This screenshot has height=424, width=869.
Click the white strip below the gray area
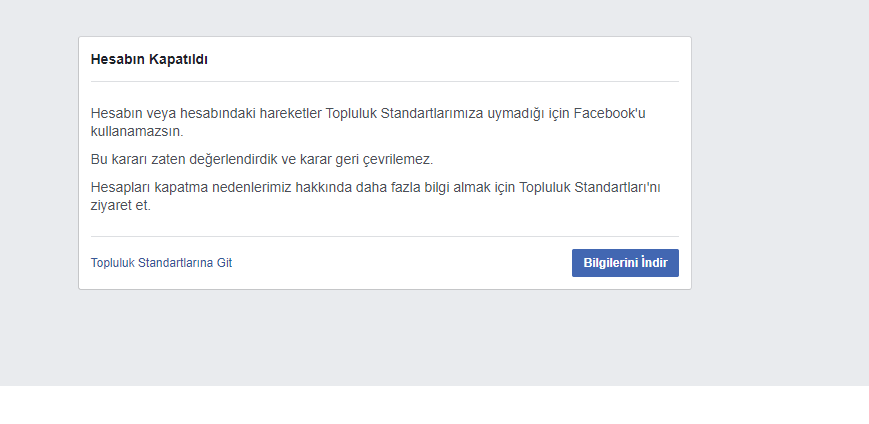[434, 405]
